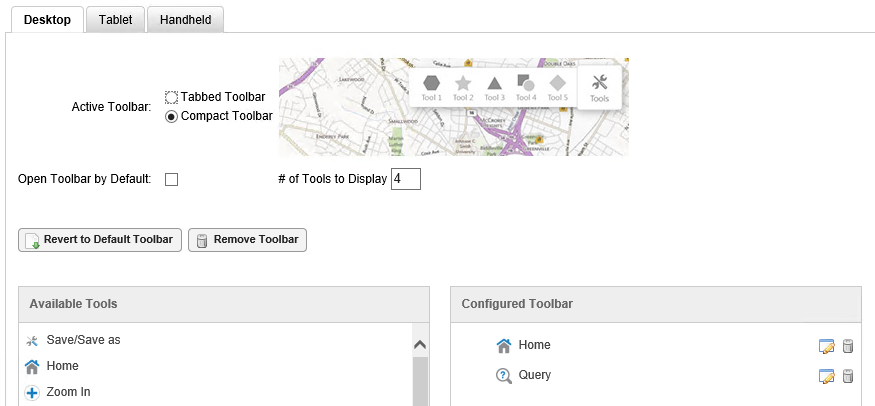Select the Tabbed Toolbar radio option

click(x=171, y=98)
